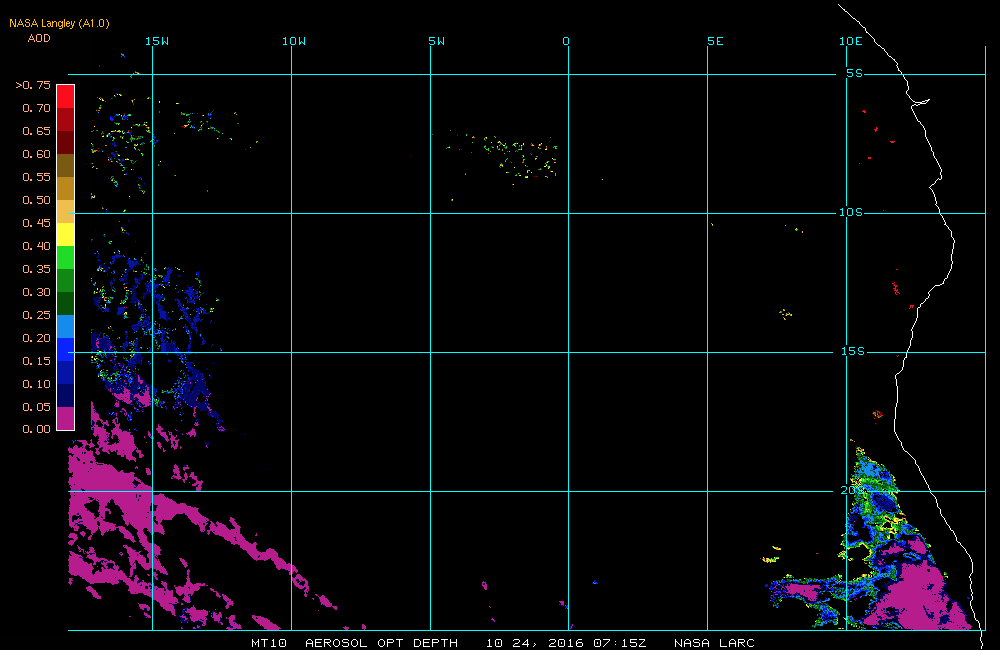Choose the medium green swatch between 0.35 and 0.30

pyautogui.click(x=66, y=280)
